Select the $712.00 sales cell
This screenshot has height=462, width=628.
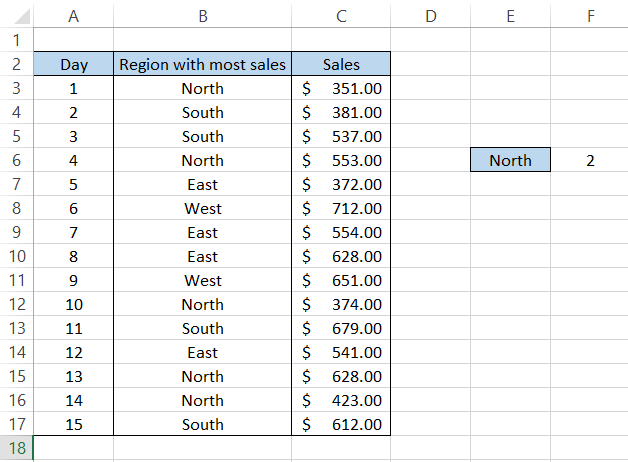(x=342, y=208)
